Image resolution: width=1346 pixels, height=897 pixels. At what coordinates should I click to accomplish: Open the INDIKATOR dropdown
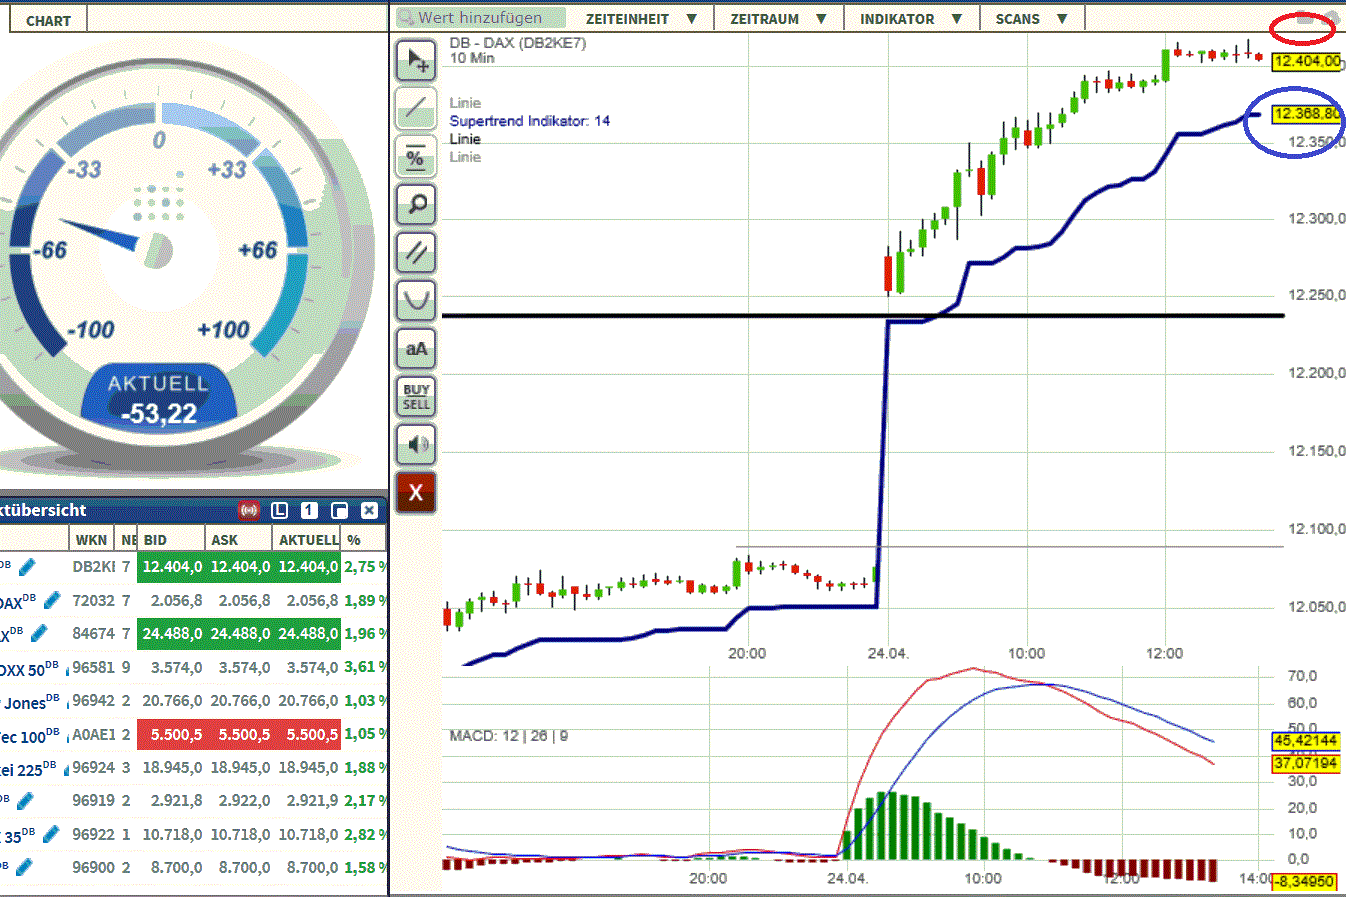click(910, 17)
